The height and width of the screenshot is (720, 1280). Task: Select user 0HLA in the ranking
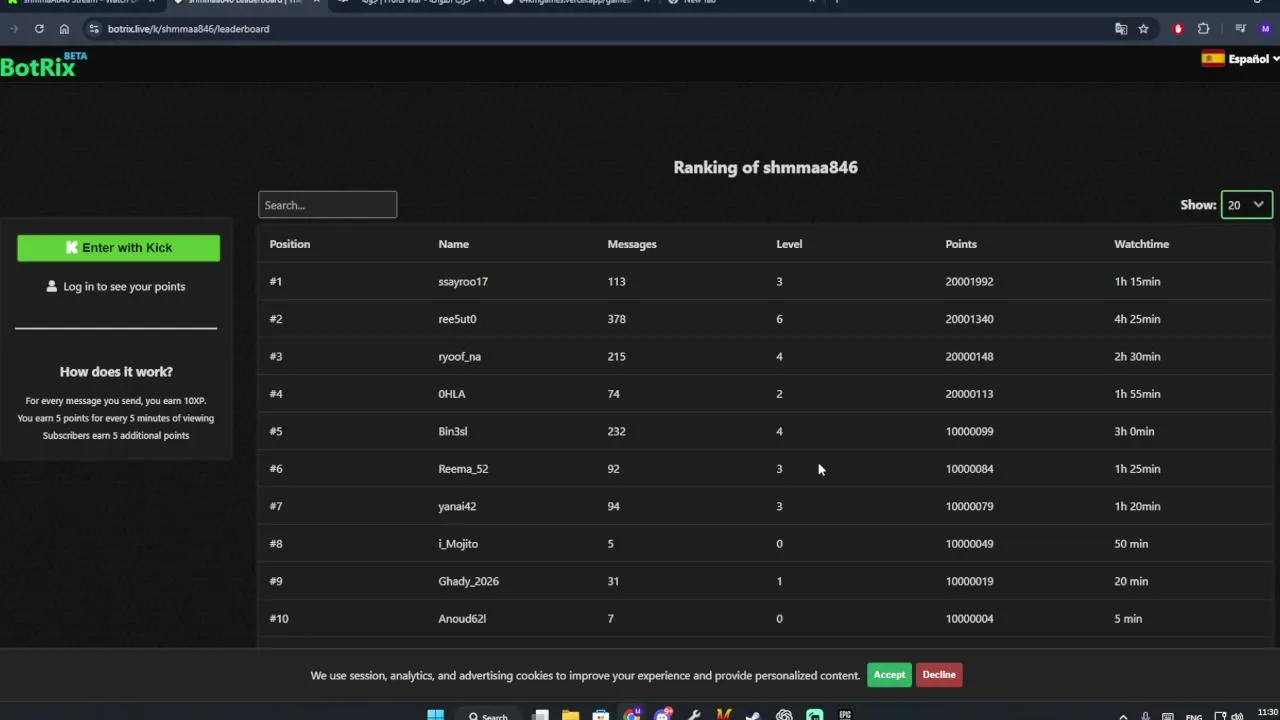452,394
